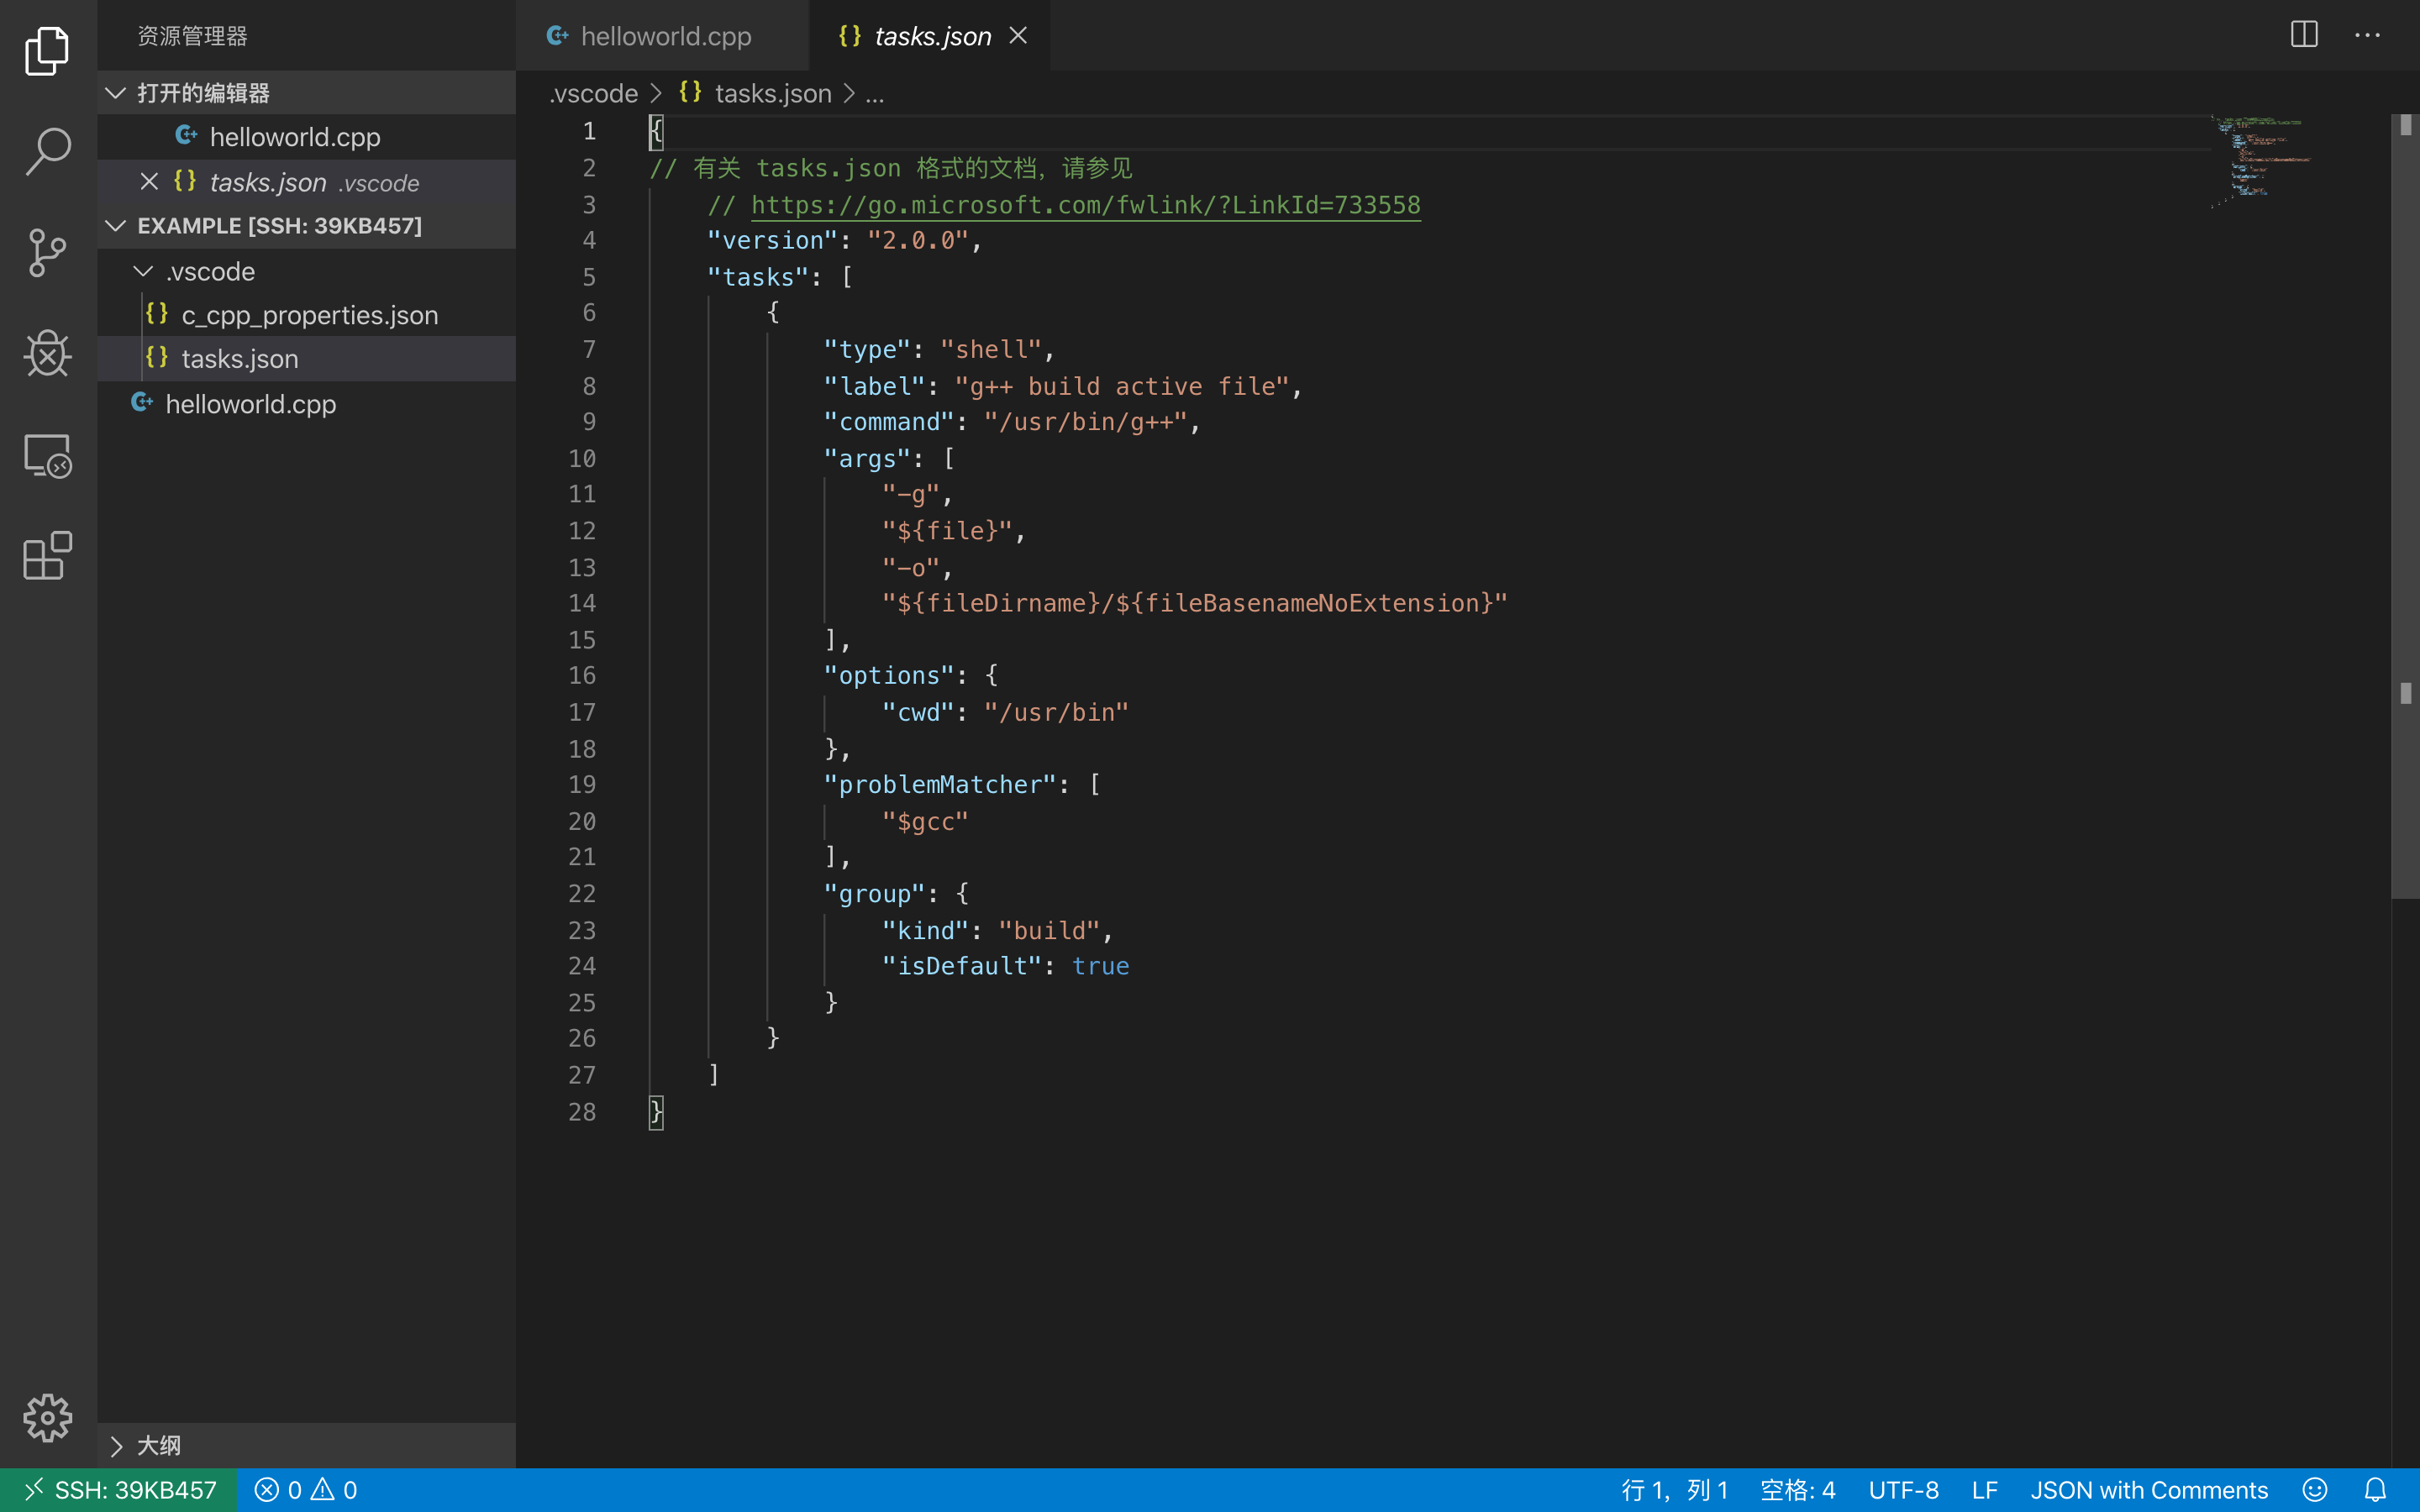This screenshot has height=1512, width=2420.
Task: Open the Extensions view
Action: (47, 555)
